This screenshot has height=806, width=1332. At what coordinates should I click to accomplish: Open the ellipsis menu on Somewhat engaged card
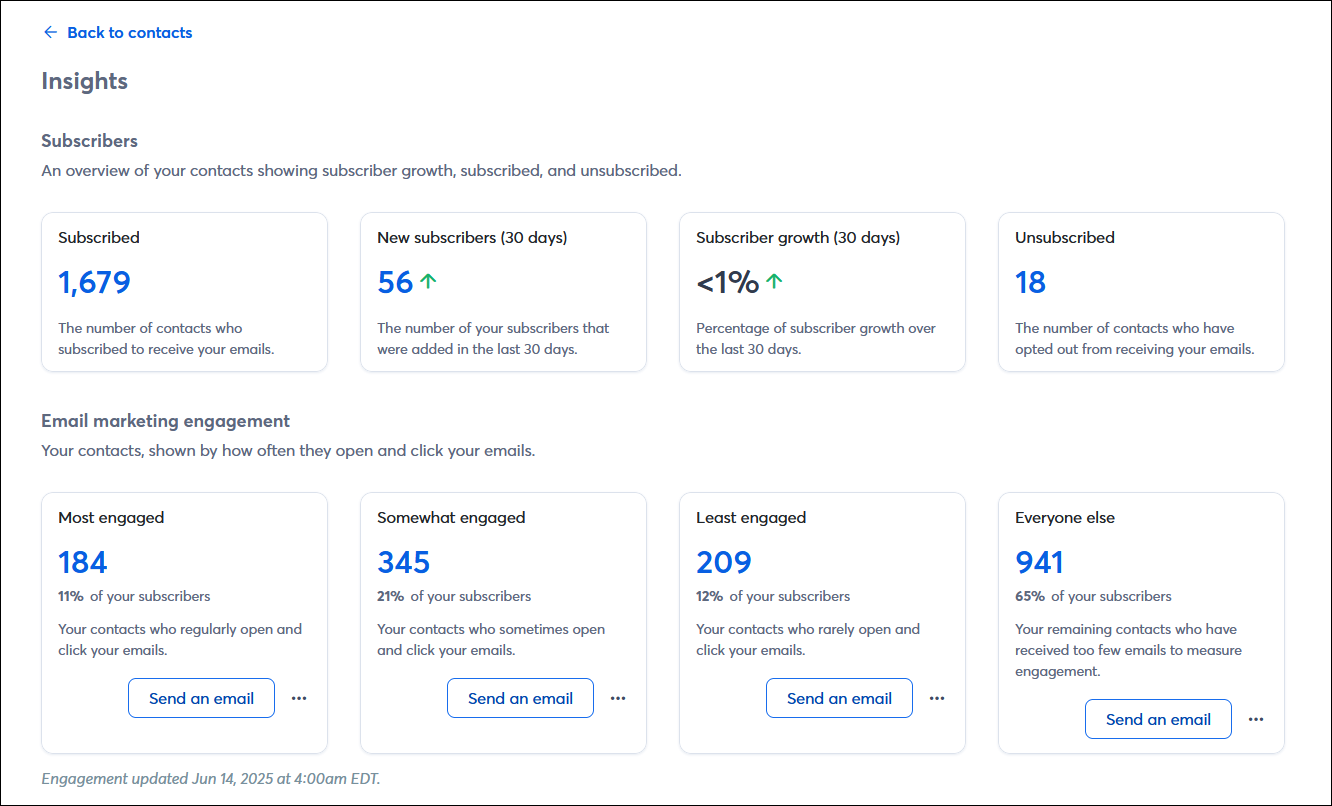point(618,697)
